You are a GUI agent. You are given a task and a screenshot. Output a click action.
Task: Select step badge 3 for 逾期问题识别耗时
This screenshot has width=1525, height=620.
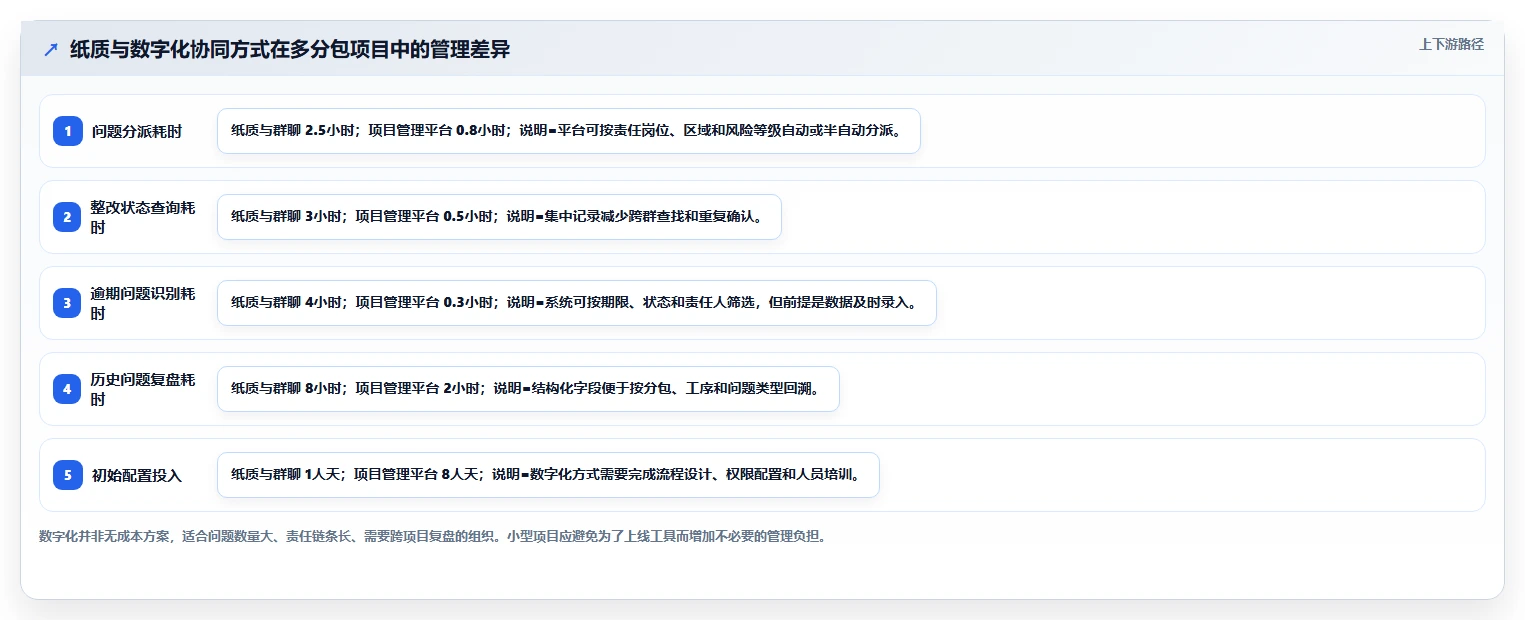[68, 303]
